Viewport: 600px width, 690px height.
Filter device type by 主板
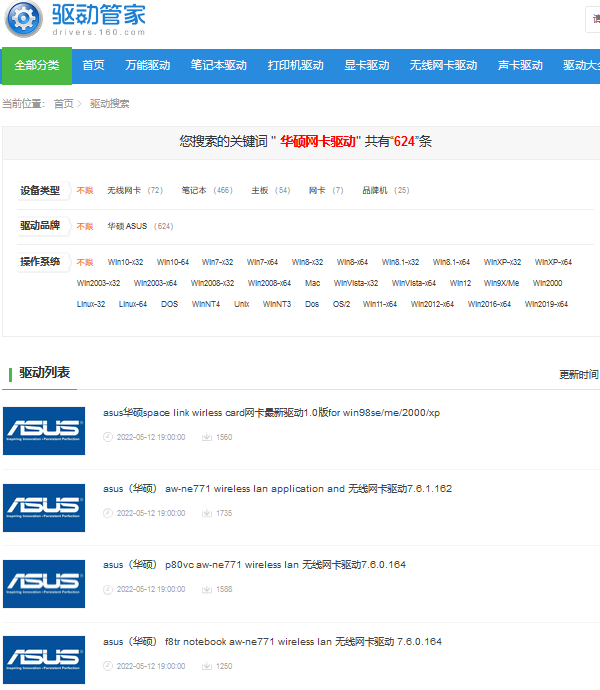259,190
